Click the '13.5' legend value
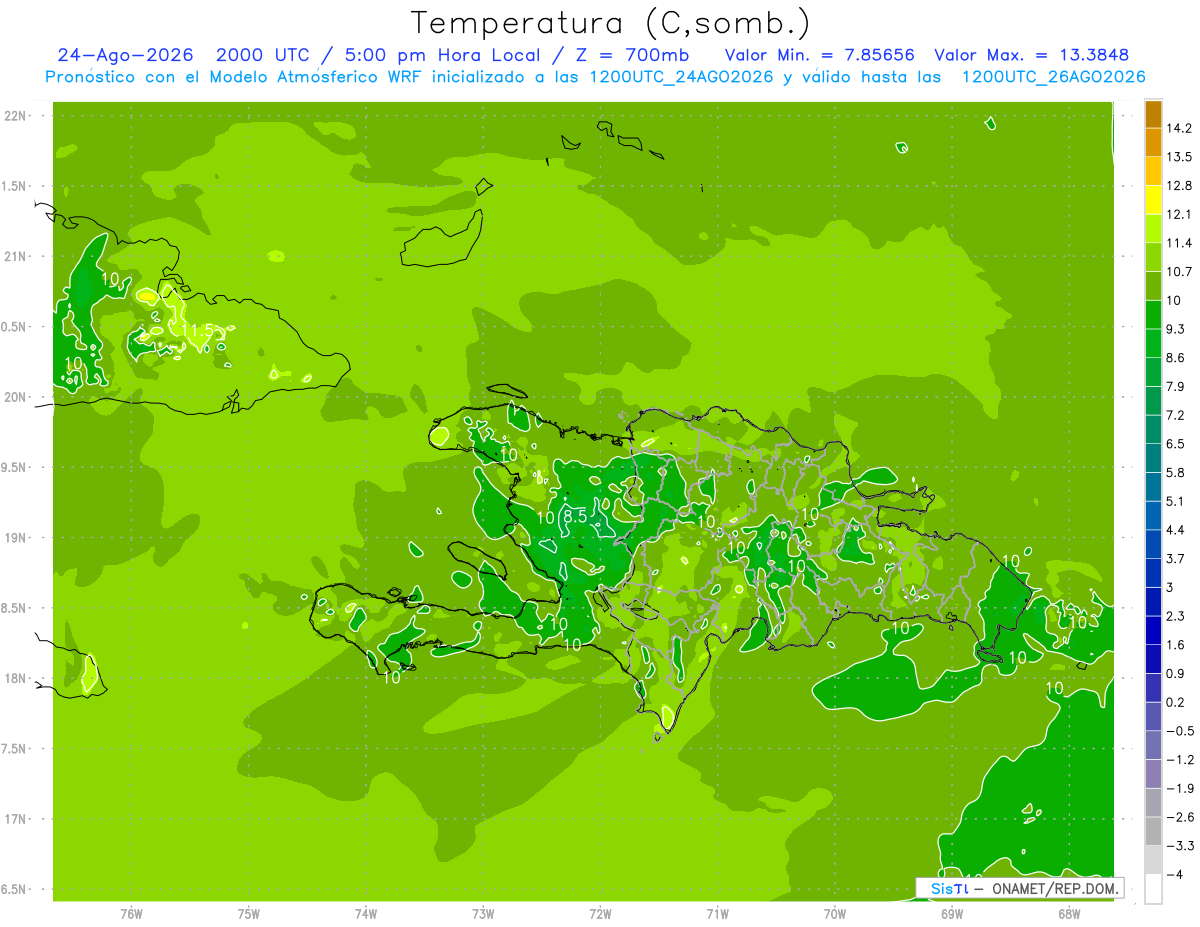The height and width of the screenshot is (927, 1200). (1179, 157)
